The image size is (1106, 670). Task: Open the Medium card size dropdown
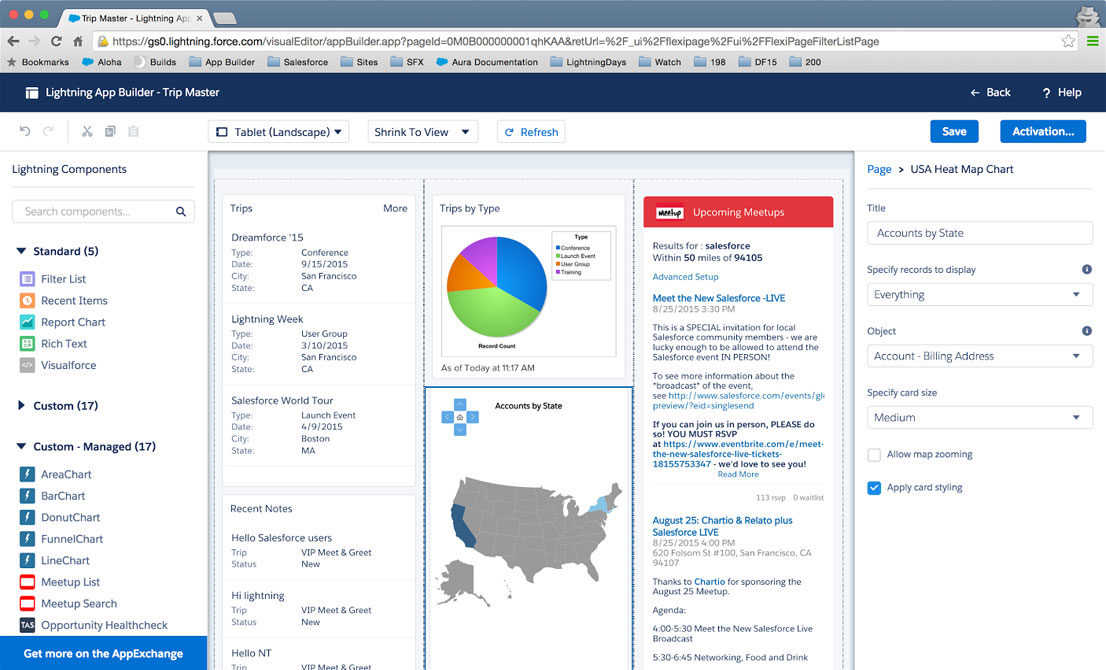(x=980, y=418)
